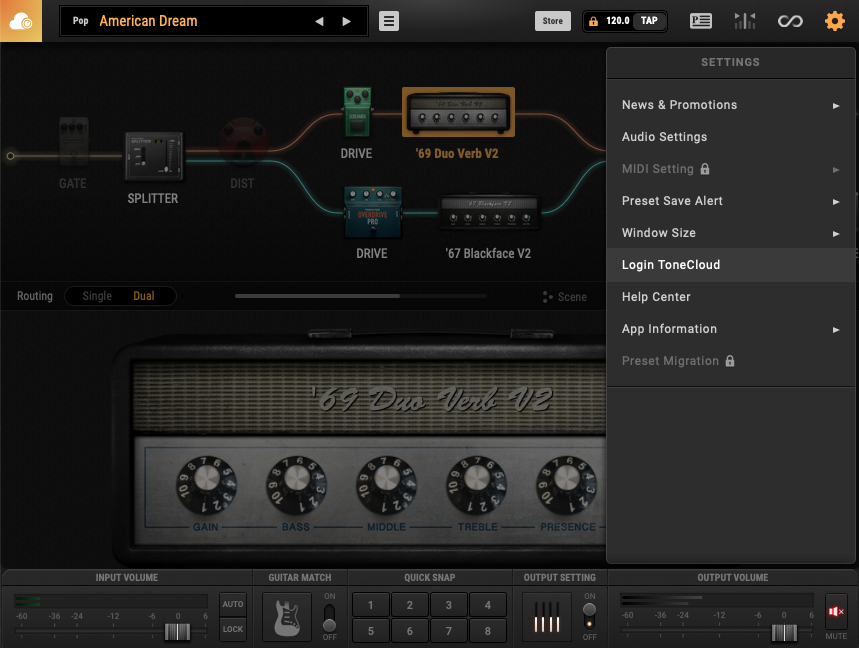Select Quick Snap slot 7
859x648 pixels.
click(x=449, y=630)
